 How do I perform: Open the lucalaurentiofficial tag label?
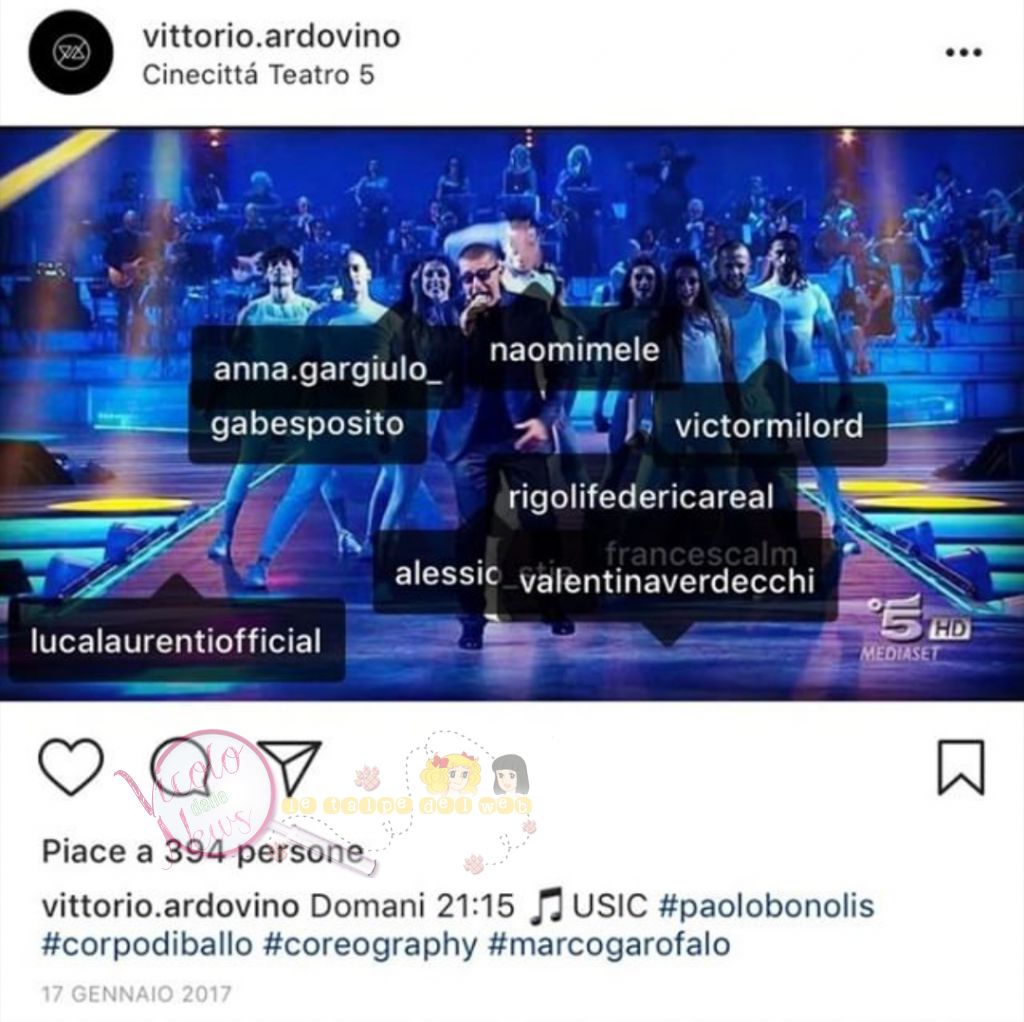[x=176, y=641]
